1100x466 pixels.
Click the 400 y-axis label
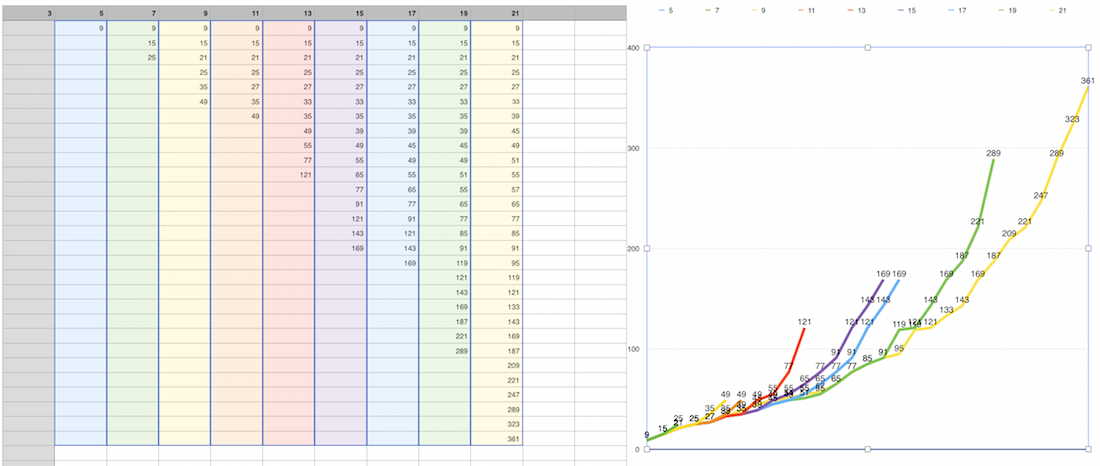(634, 48)
